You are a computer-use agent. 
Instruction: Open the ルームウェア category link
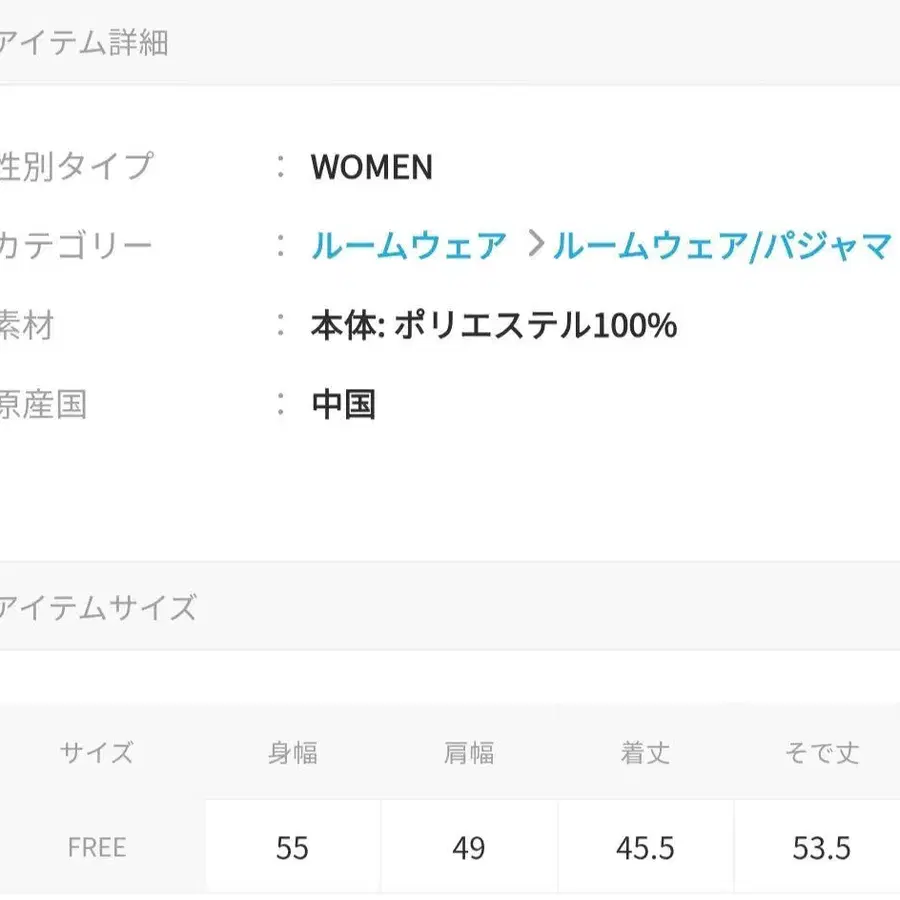[408, 243]
